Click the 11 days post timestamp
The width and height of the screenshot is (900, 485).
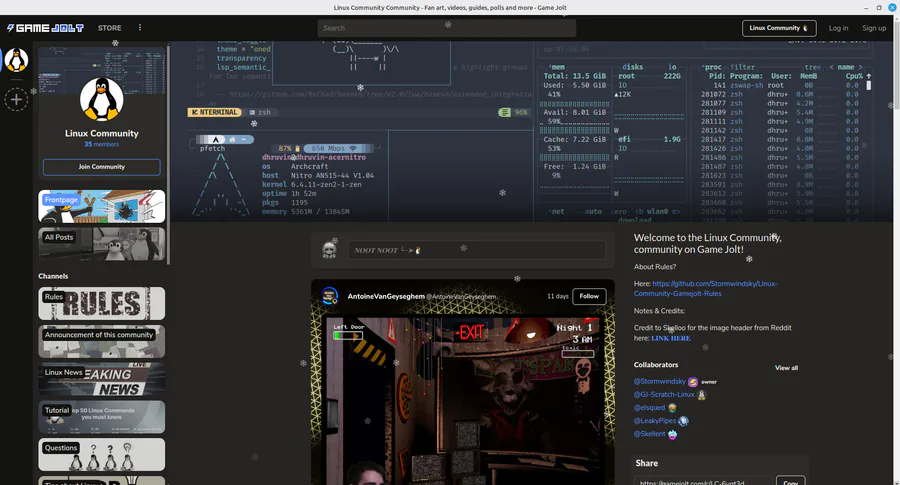coord(557,296)
